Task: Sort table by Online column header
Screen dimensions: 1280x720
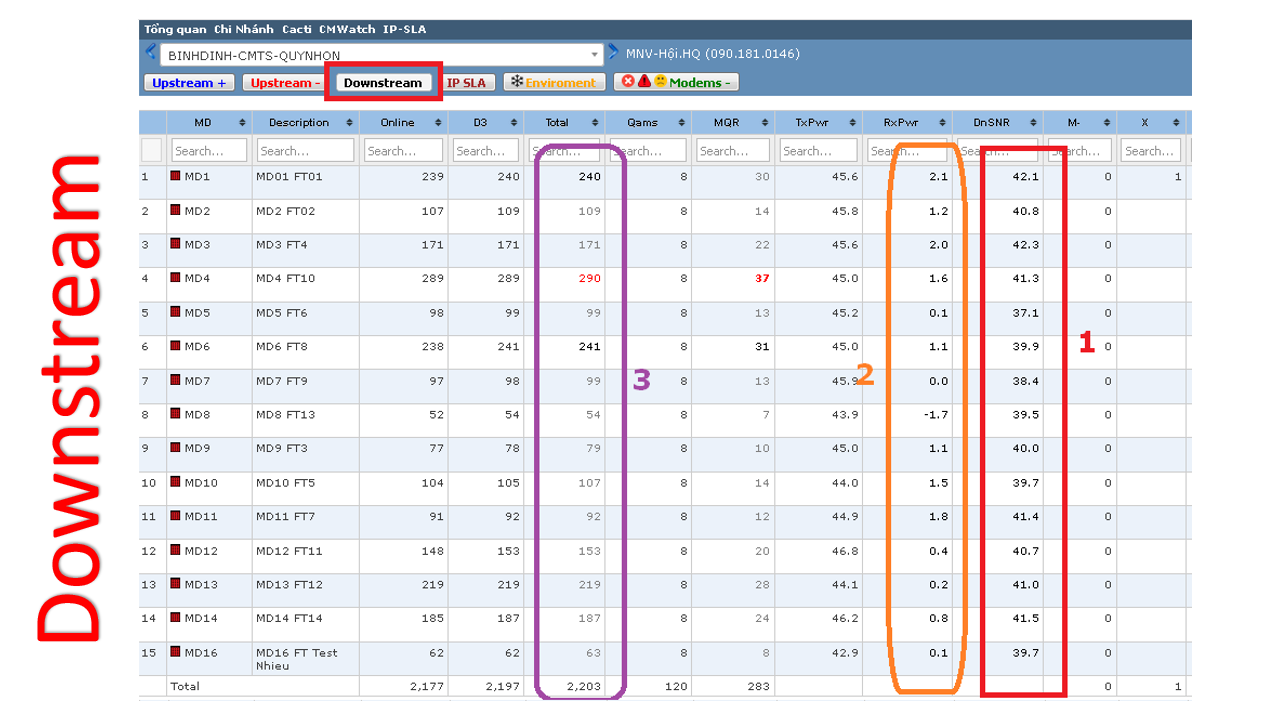Action: point(402,122)
